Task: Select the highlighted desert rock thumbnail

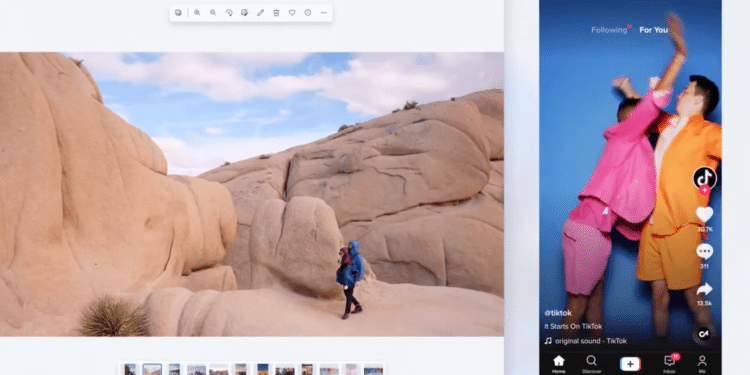Action: tap(152, 370)
